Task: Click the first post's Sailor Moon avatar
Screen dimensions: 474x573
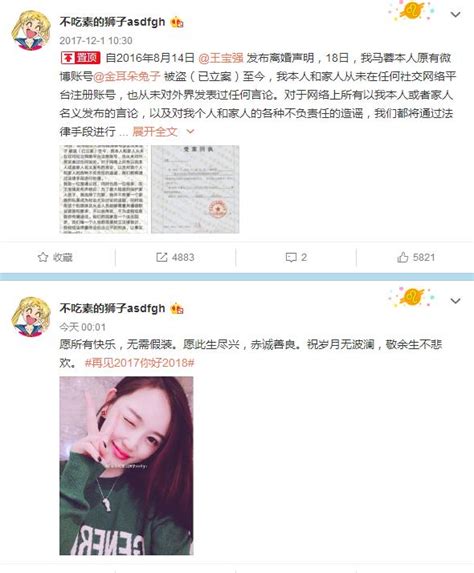Action: coord(31,30)
